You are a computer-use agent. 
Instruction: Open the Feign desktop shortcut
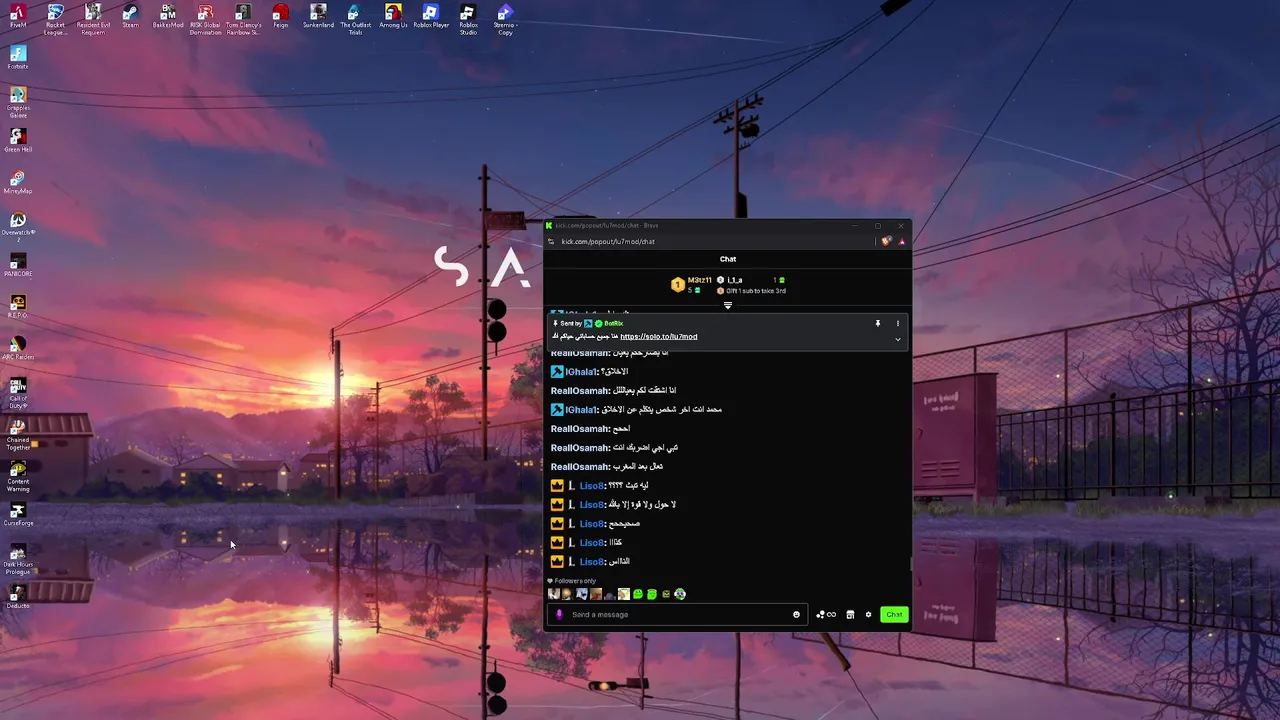(280, 16)
